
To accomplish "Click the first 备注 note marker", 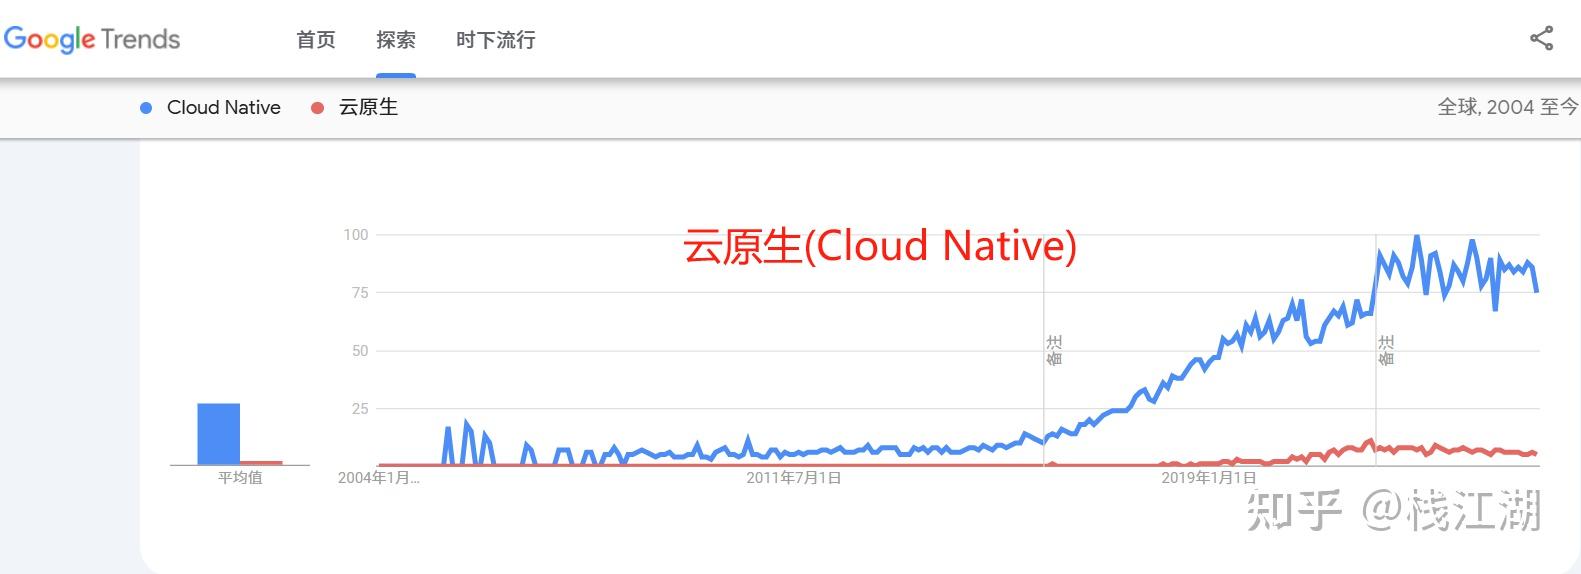I will point(1054,350).
